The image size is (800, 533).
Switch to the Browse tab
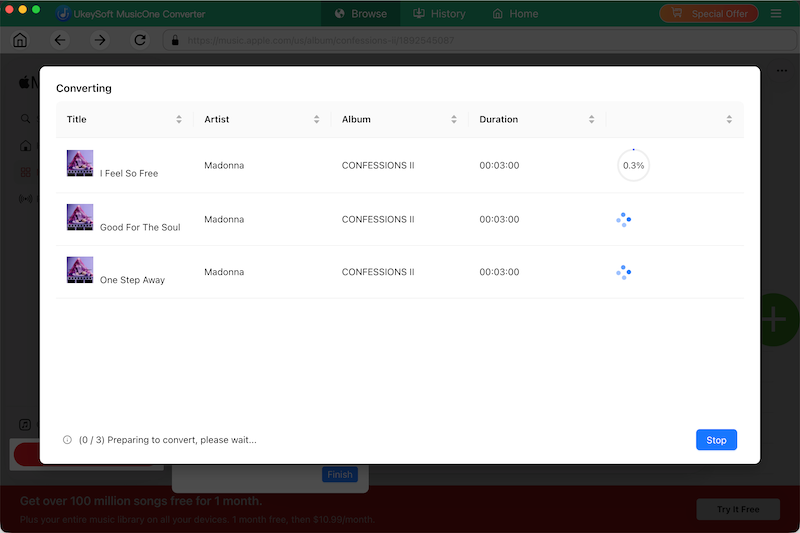[x=361, y=14]
